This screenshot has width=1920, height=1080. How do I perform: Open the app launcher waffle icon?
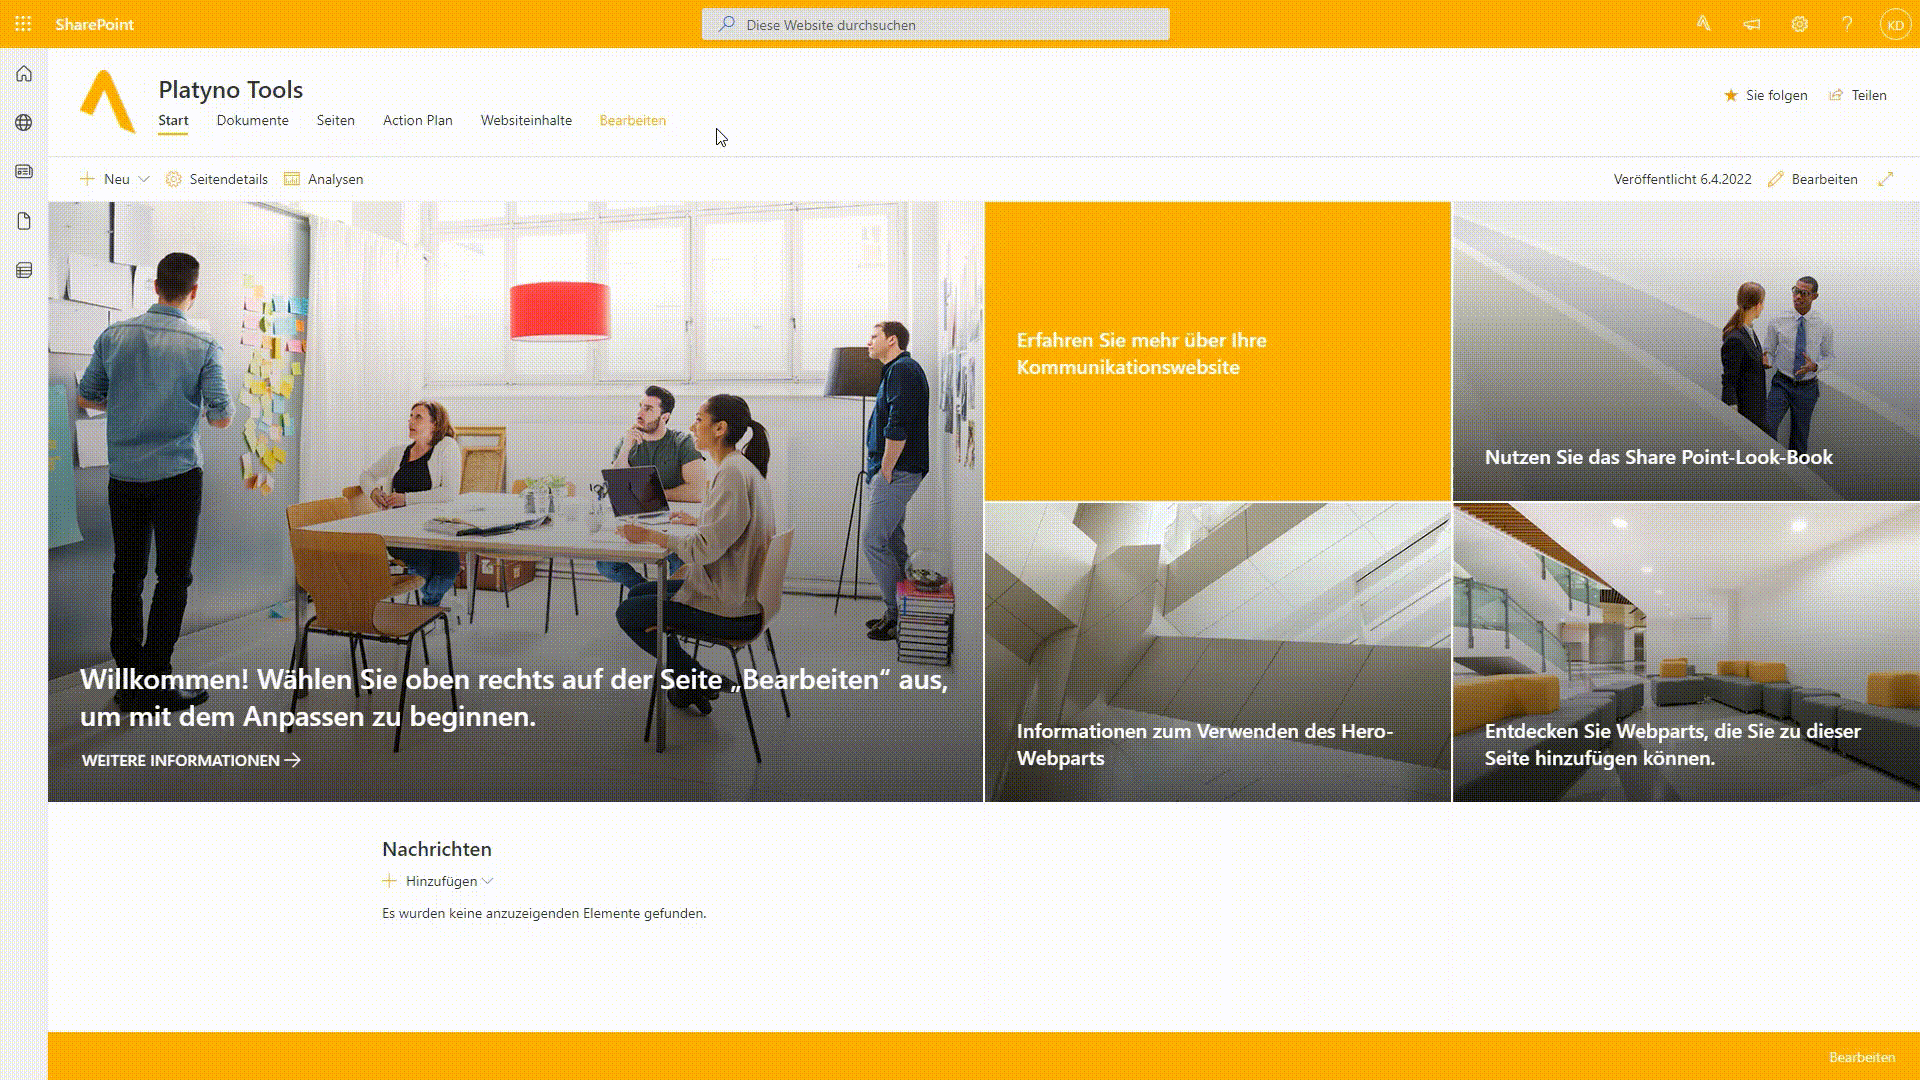coord(23,24)
